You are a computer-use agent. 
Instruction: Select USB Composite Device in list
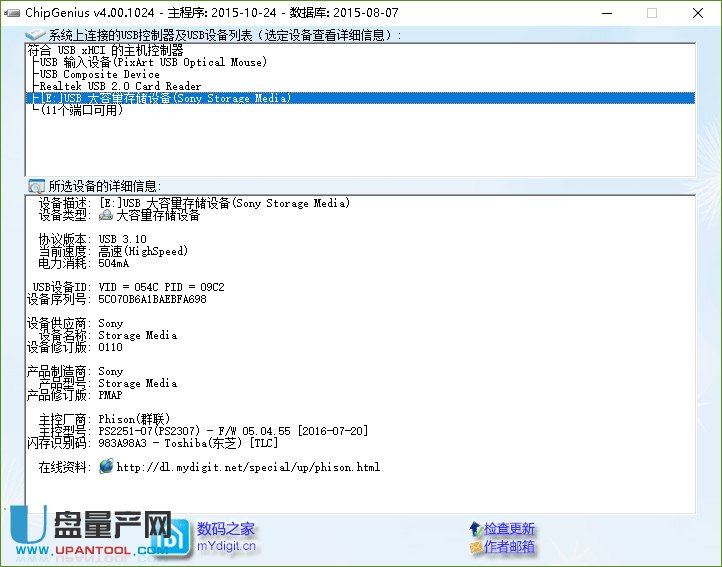(99, 74)
